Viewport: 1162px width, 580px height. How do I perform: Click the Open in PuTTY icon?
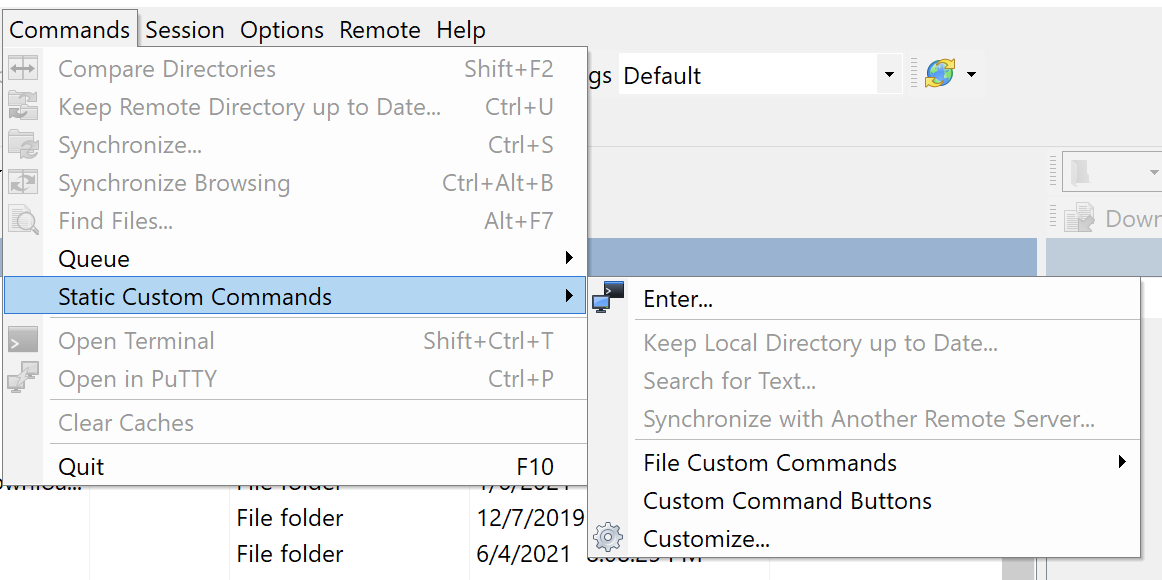(x=23, y=379)
